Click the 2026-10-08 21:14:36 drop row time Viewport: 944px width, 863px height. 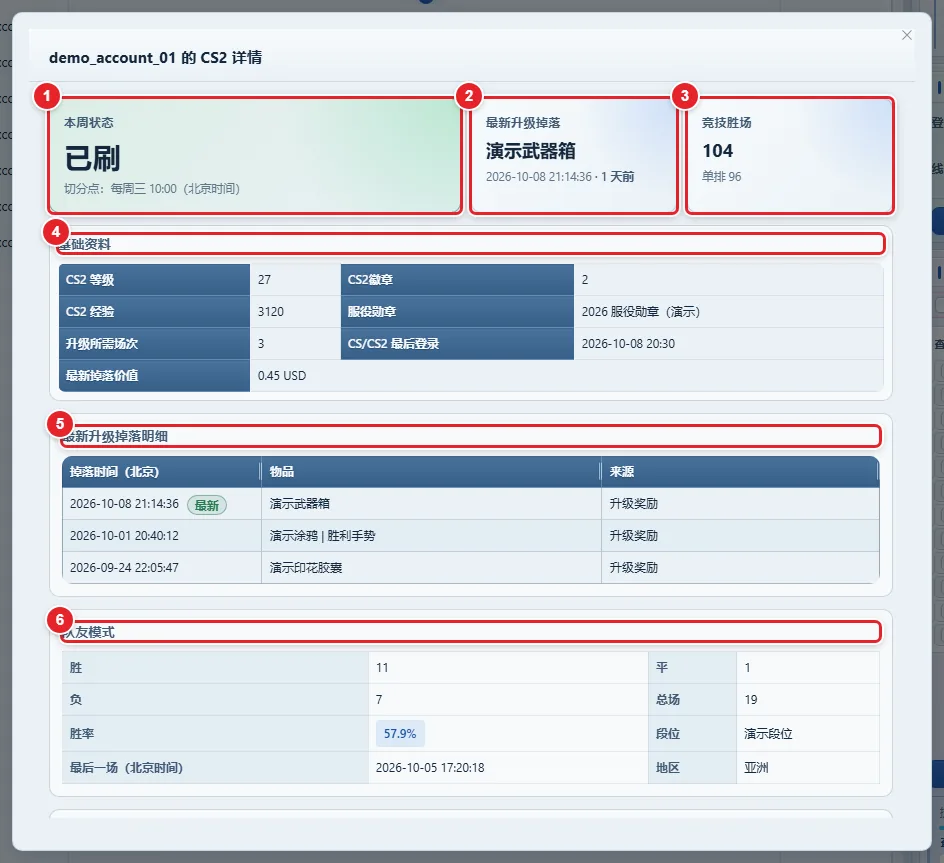click(x=124, y=504)
